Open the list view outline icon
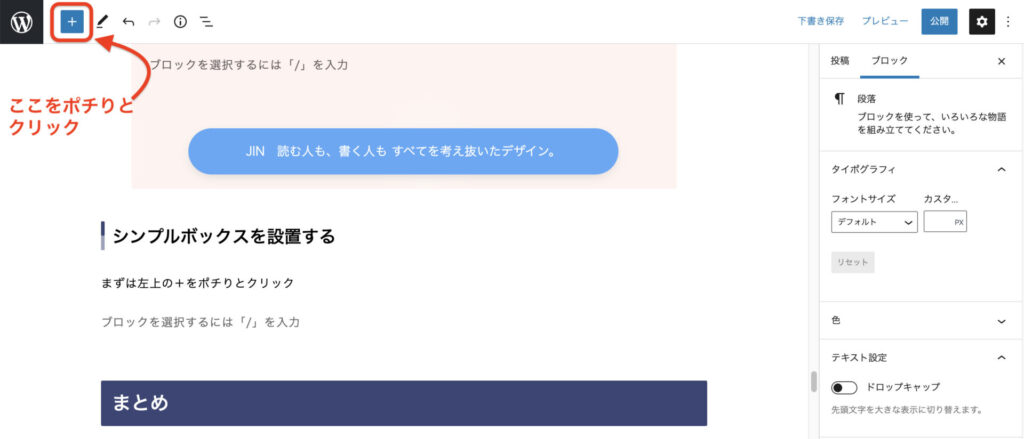The image size is (1024, 439). click(206, 22)
